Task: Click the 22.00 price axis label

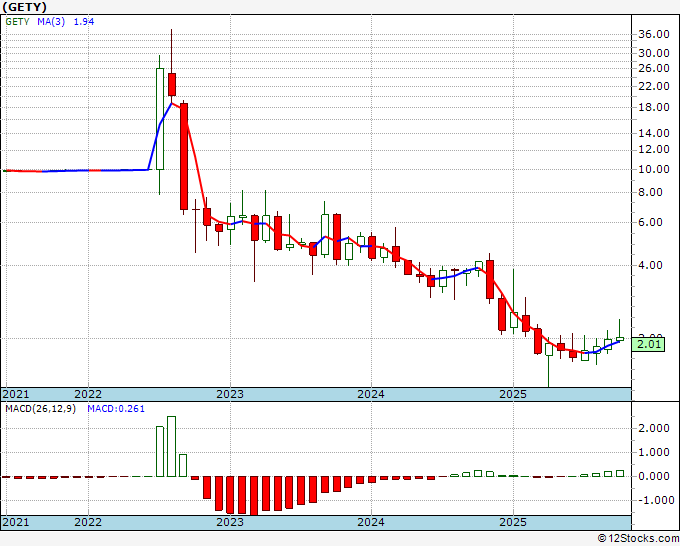Action: point(654,86)
